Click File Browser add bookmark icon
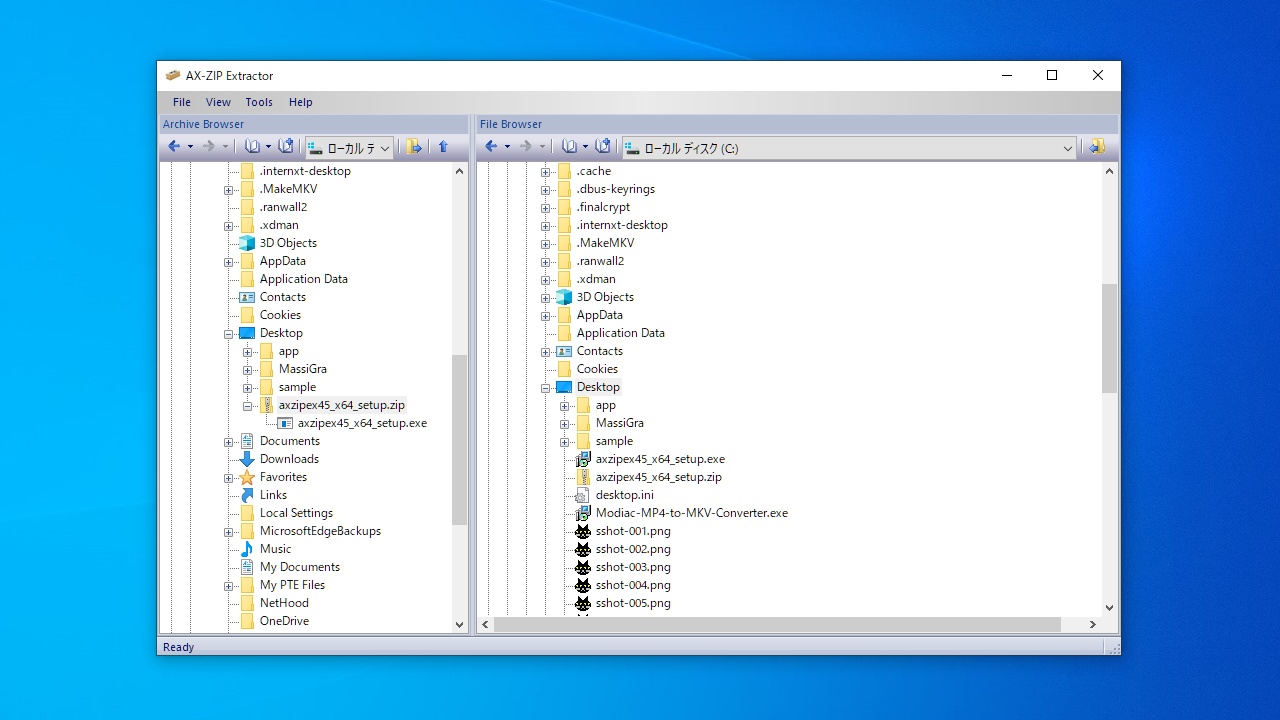Image resolution: width=1280 pixels, height=720 pixels. coord(603,147)
